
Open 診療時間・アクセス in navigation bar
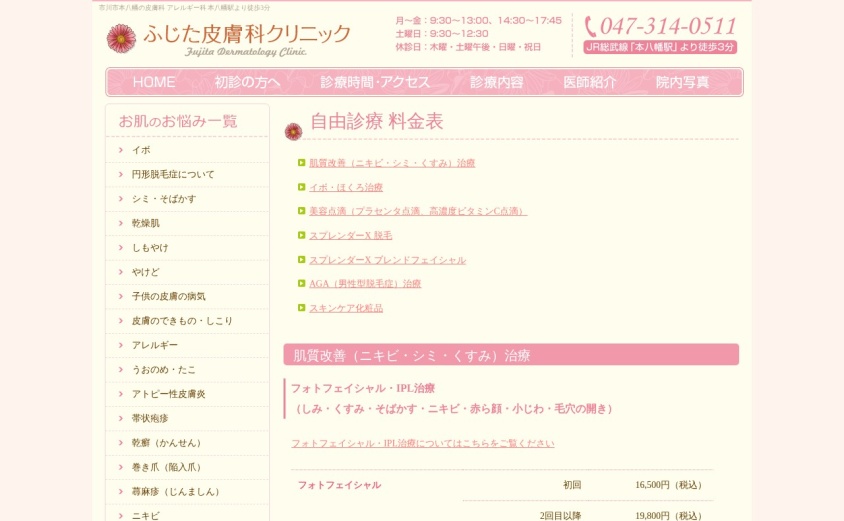[375, 82]
